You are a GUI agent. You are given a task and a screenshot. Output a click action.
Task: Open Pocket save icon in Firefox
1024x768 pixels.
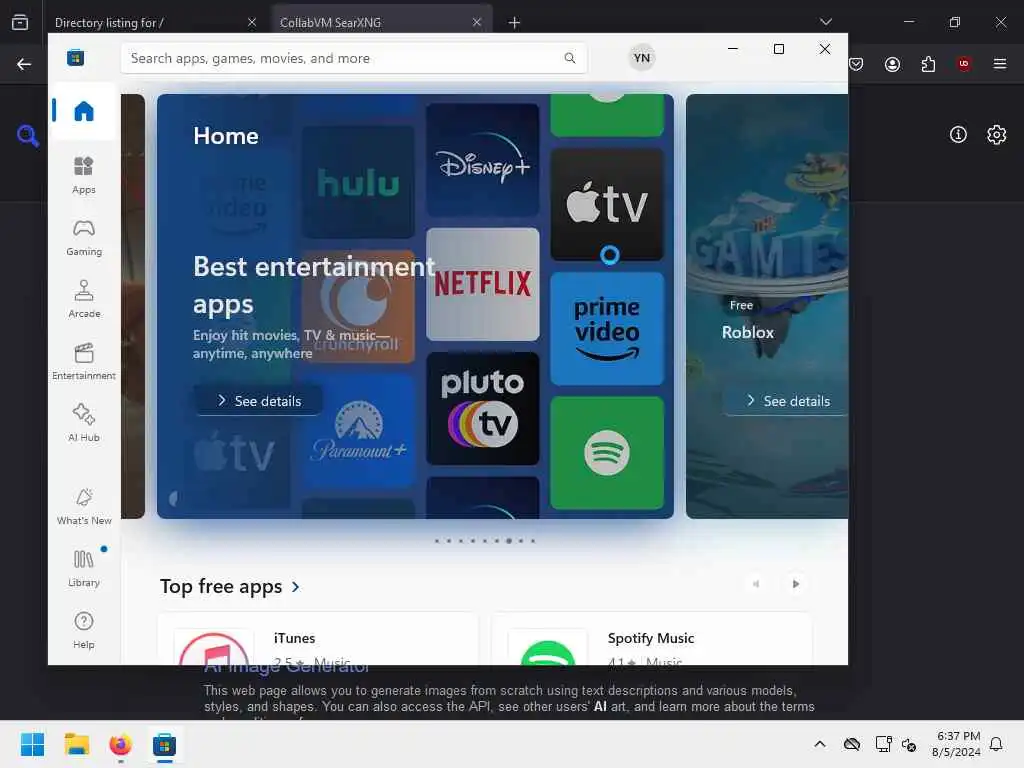[x=856, y=64]
